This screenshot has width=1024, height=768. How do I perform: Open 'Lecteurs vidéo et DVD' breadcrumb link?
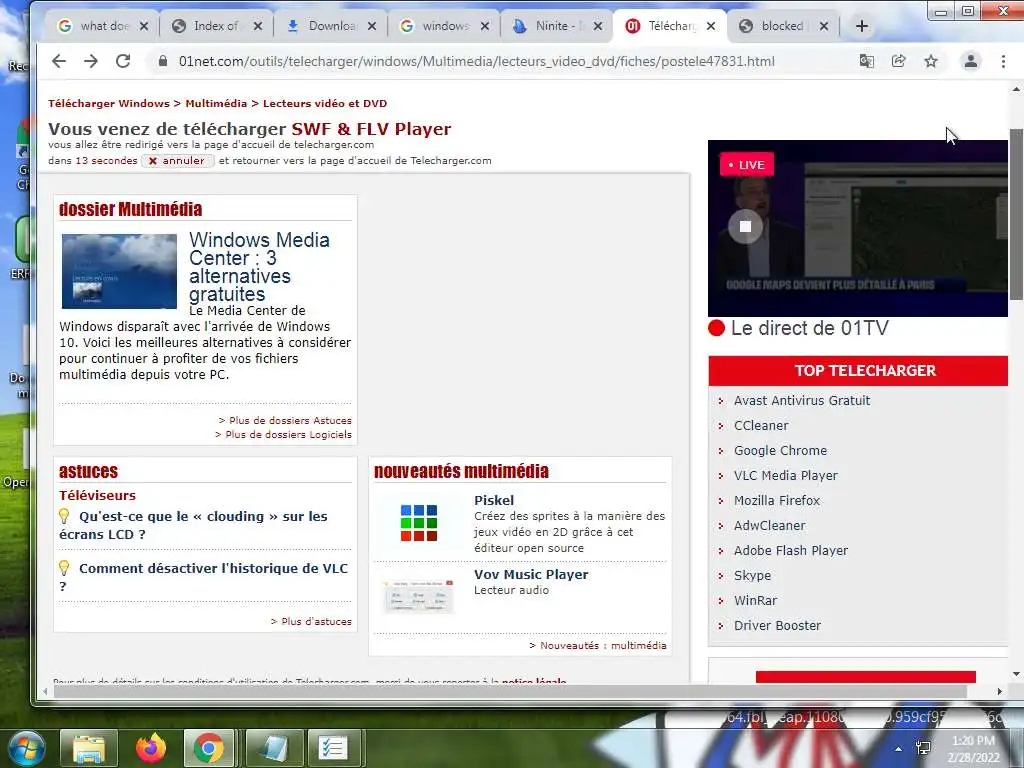tap(325, 103)
